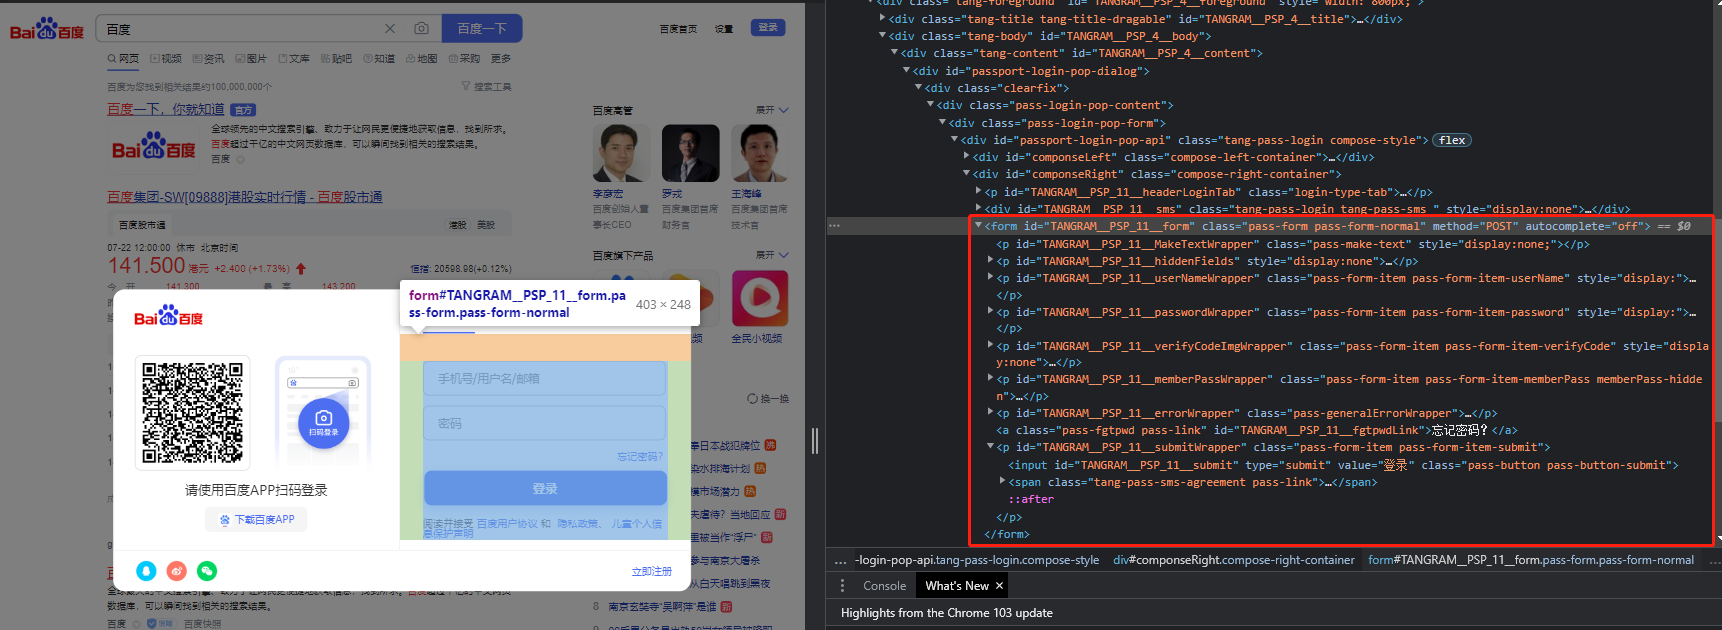This screenshot has width=1722, height=630.
Task: Collapse the selected form element node
Action: click(978, 225)
